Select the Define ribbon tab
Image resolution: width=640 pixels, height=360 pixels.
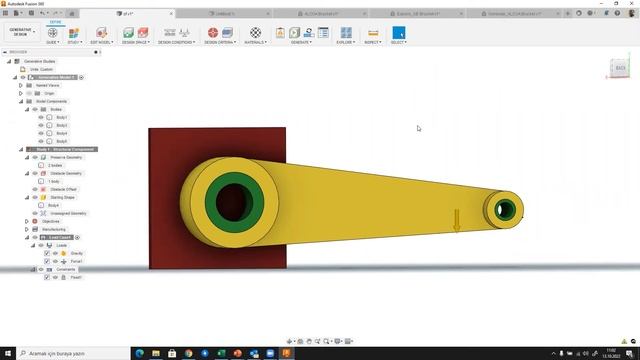(x=56, y=22)
